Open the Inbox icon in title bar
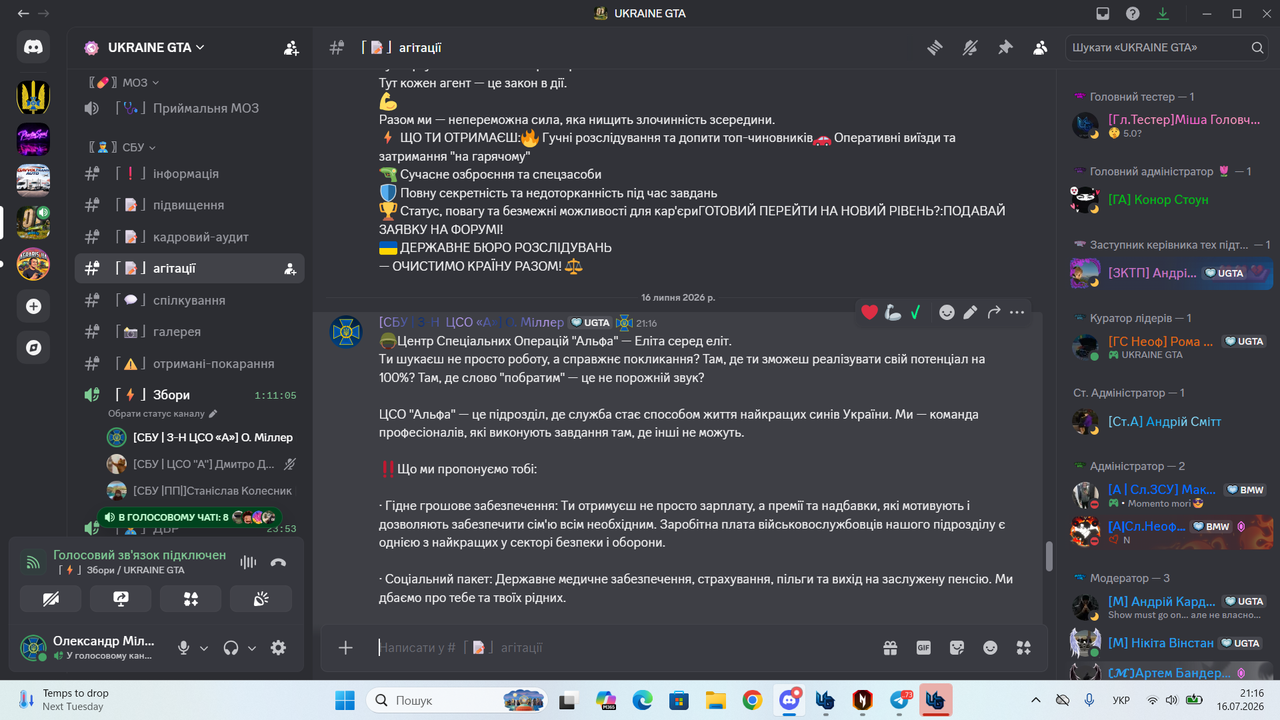Screen dimensions: 1280x720 click(x=1103, y=14)
